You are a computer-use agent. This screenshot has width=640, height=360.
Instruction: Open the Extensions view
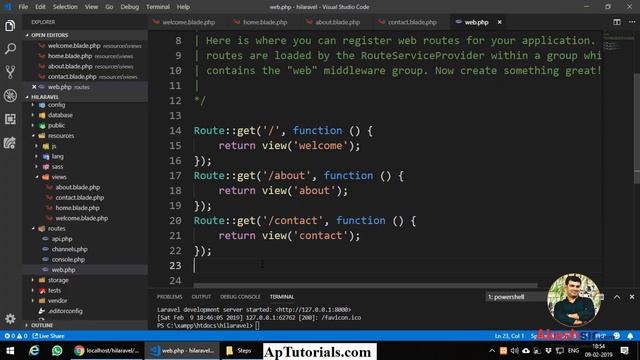10,119
